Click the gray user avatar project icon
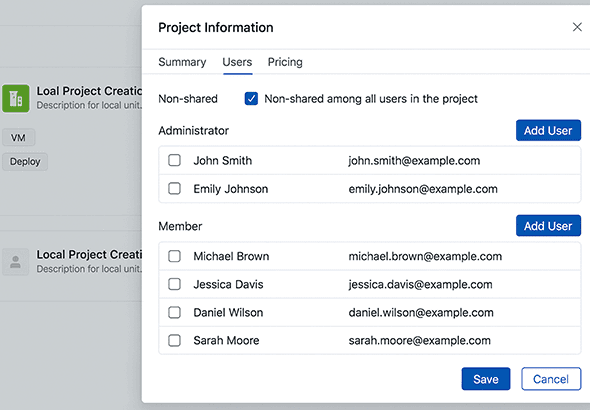 [15, 262]
